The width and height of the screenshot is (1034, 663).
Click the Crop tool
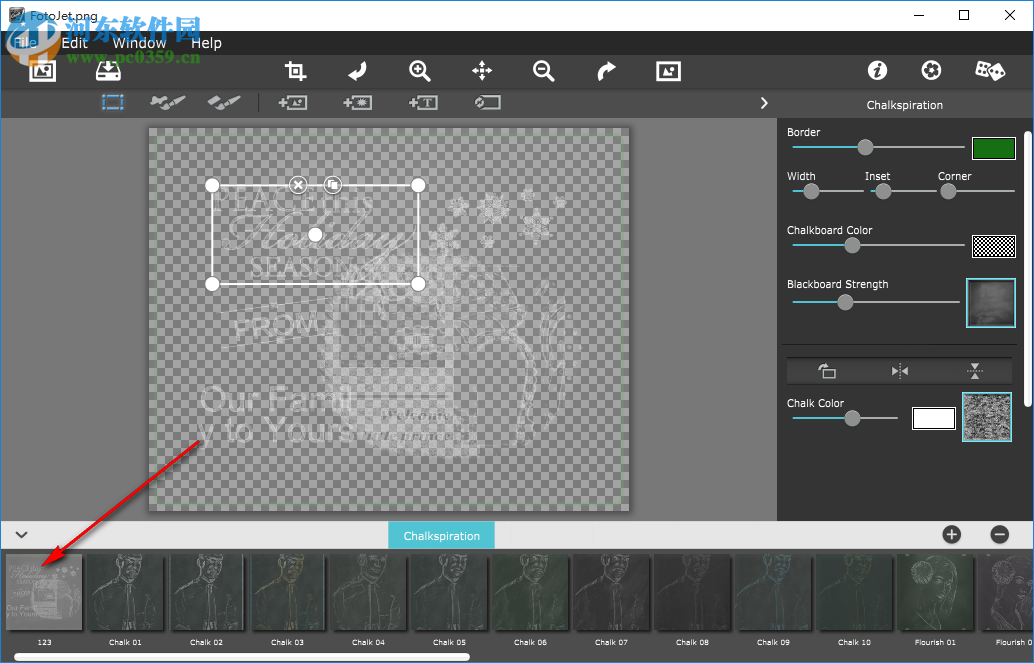[x=295, y=71]
